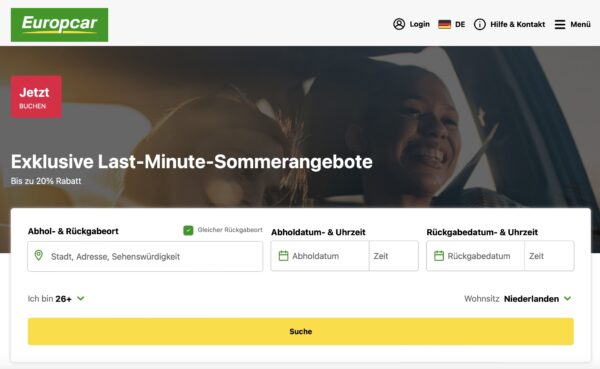Image resolution: width=600 pixels, height=369 pixels.
Task: Click the Europcar logo
Action: (x=59, y=25)
